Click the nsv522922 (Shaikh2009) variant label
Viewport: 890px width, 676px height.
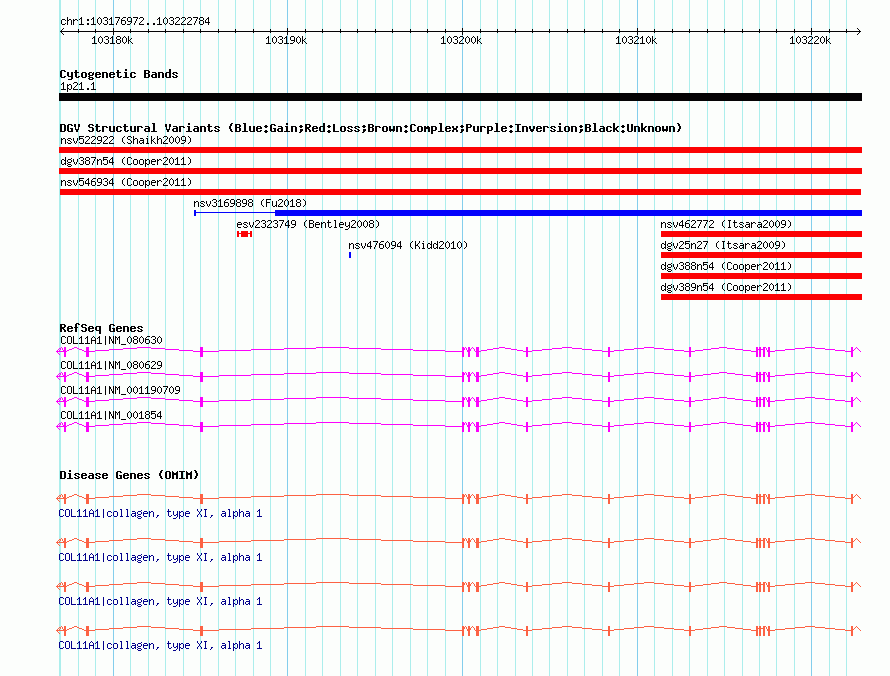tap(126, 140)
